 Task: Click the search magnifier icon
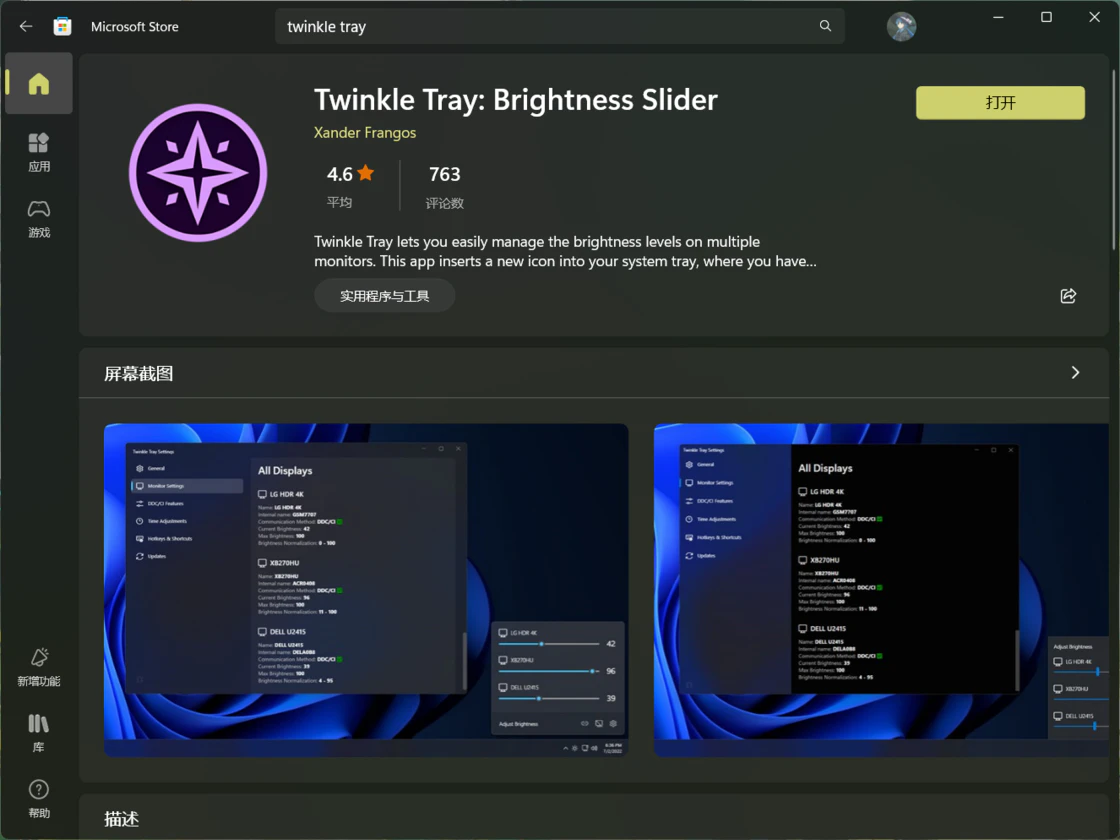[x=825, y=26]
